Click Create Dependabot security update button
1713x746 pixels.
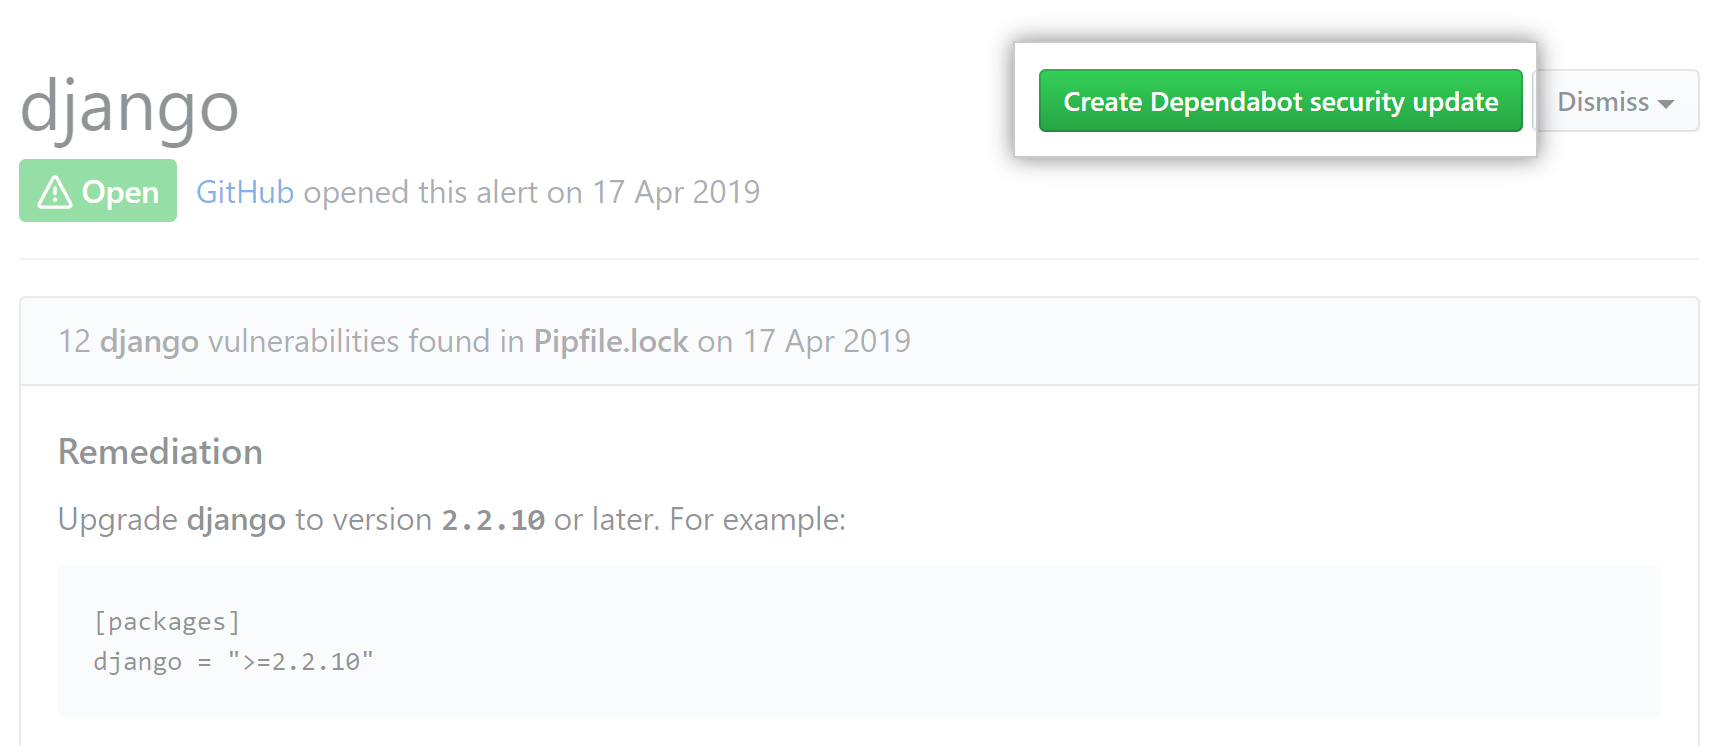pos(1280,101)
